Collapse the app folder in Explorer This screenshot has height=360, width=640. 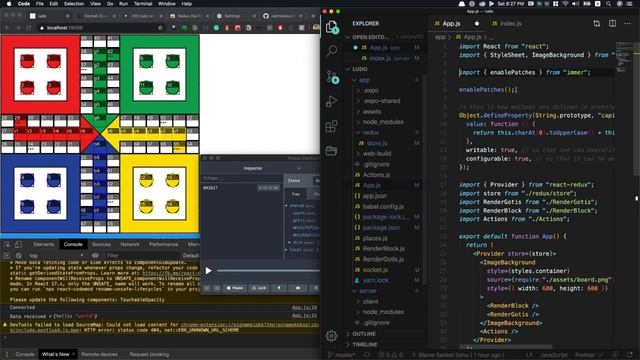pyautogui.click(x=364, y=80)
